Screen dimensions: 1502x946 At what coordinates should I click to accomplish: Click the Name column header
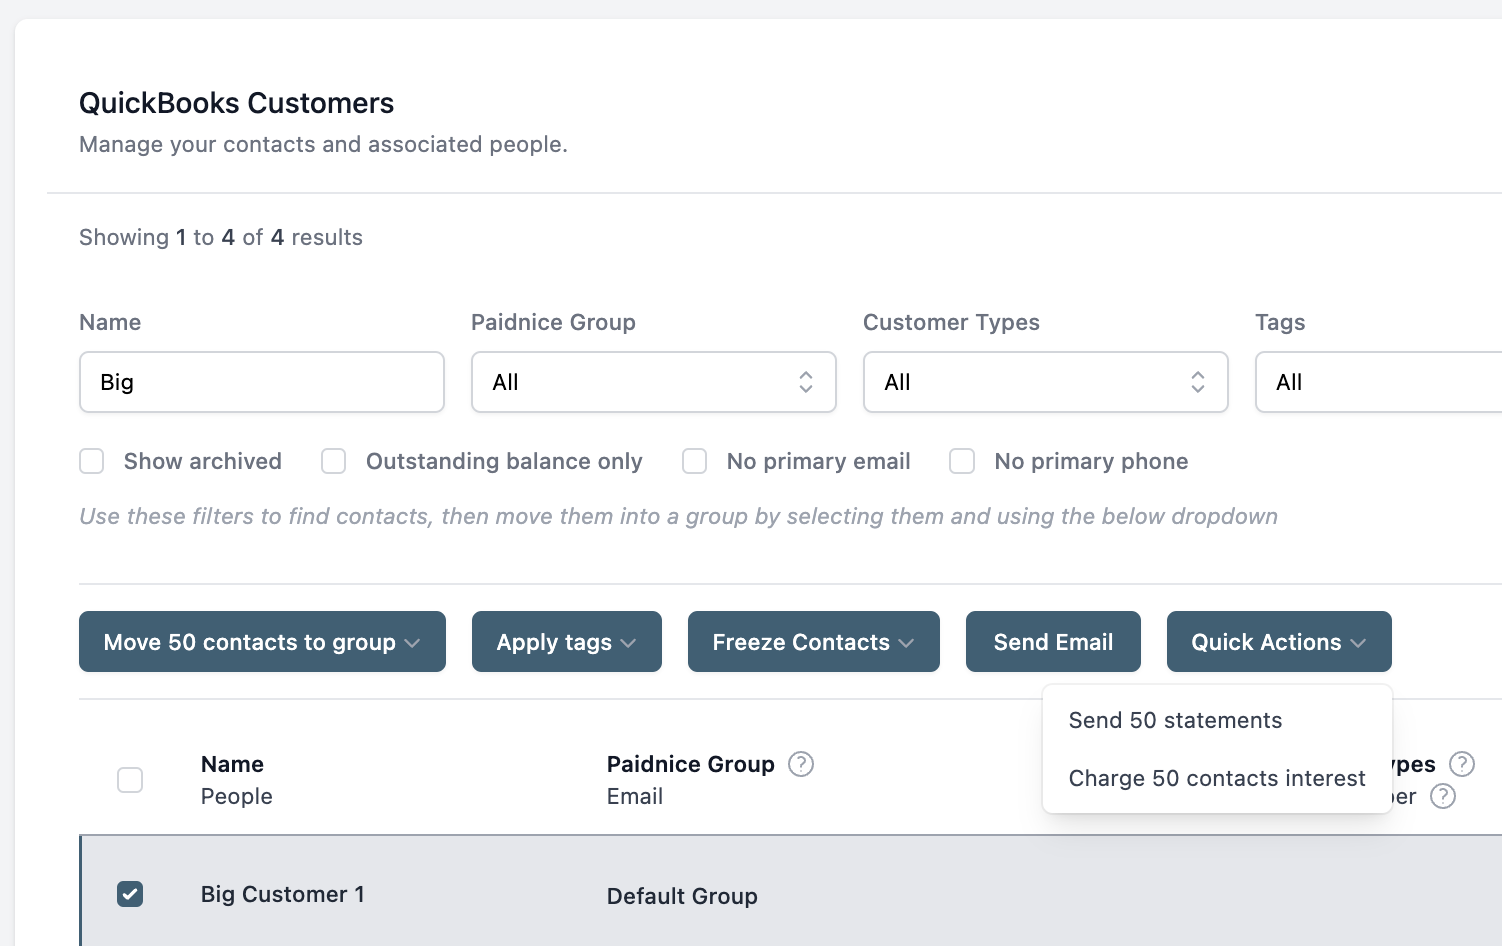(232, 764)
